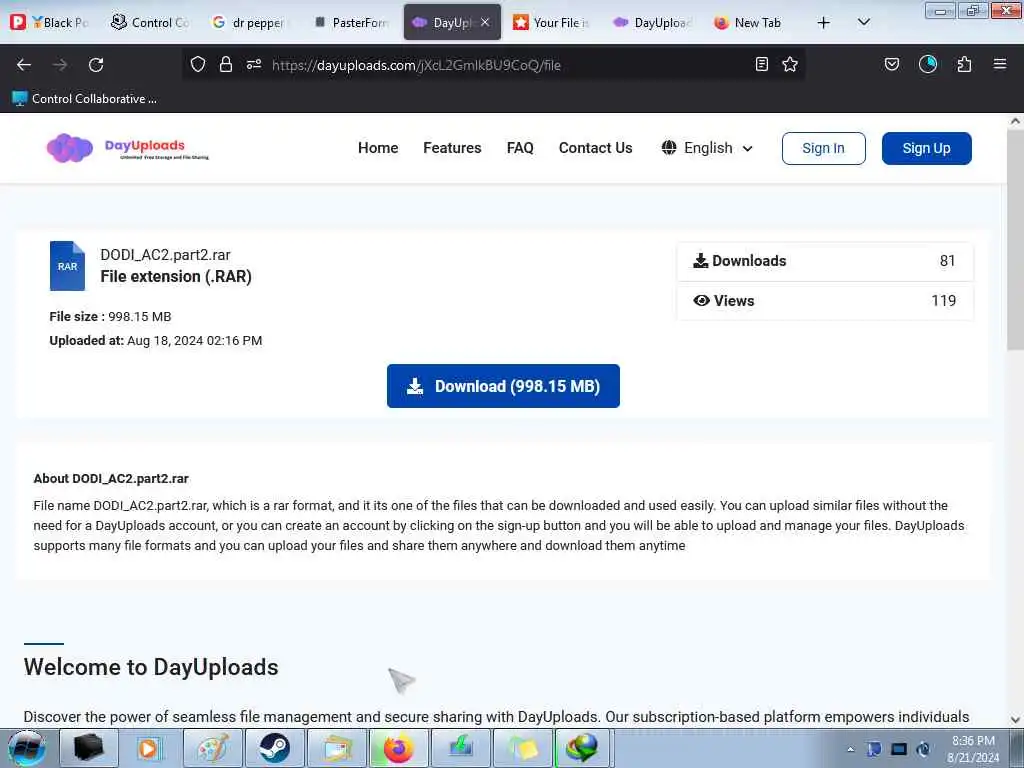Screen dimensions: 1024x768
Task: Open the extensions puzzle icon
Action: pyautogui.click(x=964, y=64)
